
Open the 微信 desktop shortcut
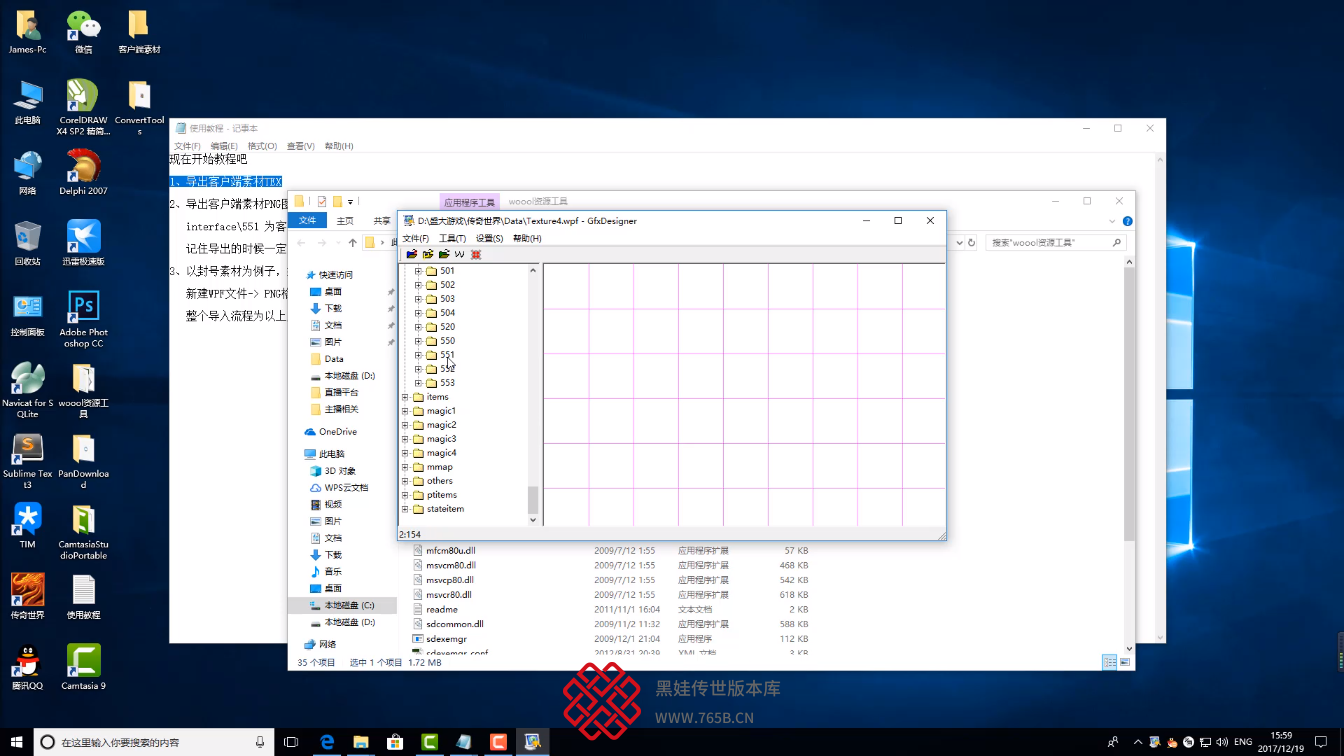point(83,31)
